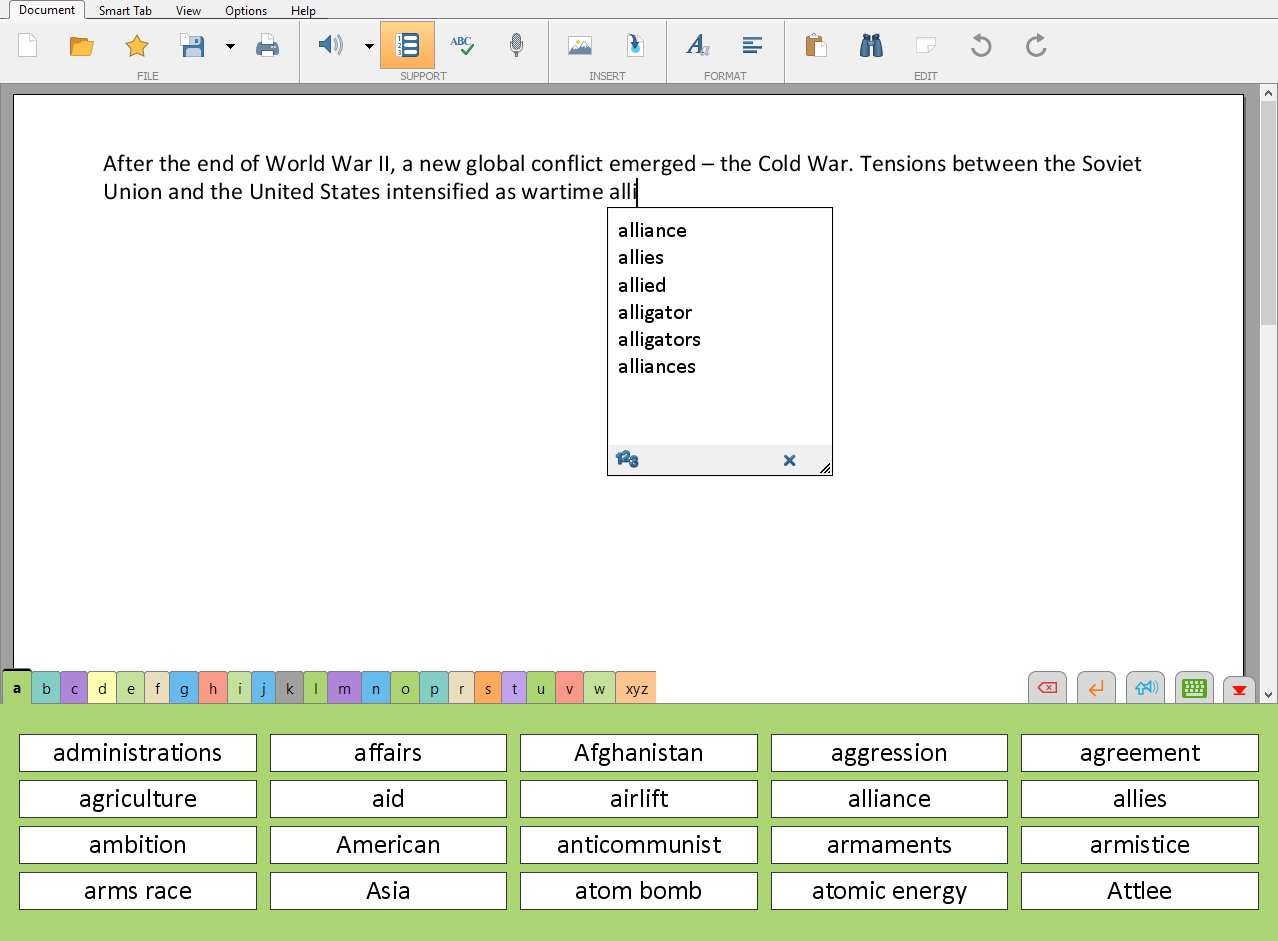
Task: Open font formatting options
Action: tap(698, 45)
